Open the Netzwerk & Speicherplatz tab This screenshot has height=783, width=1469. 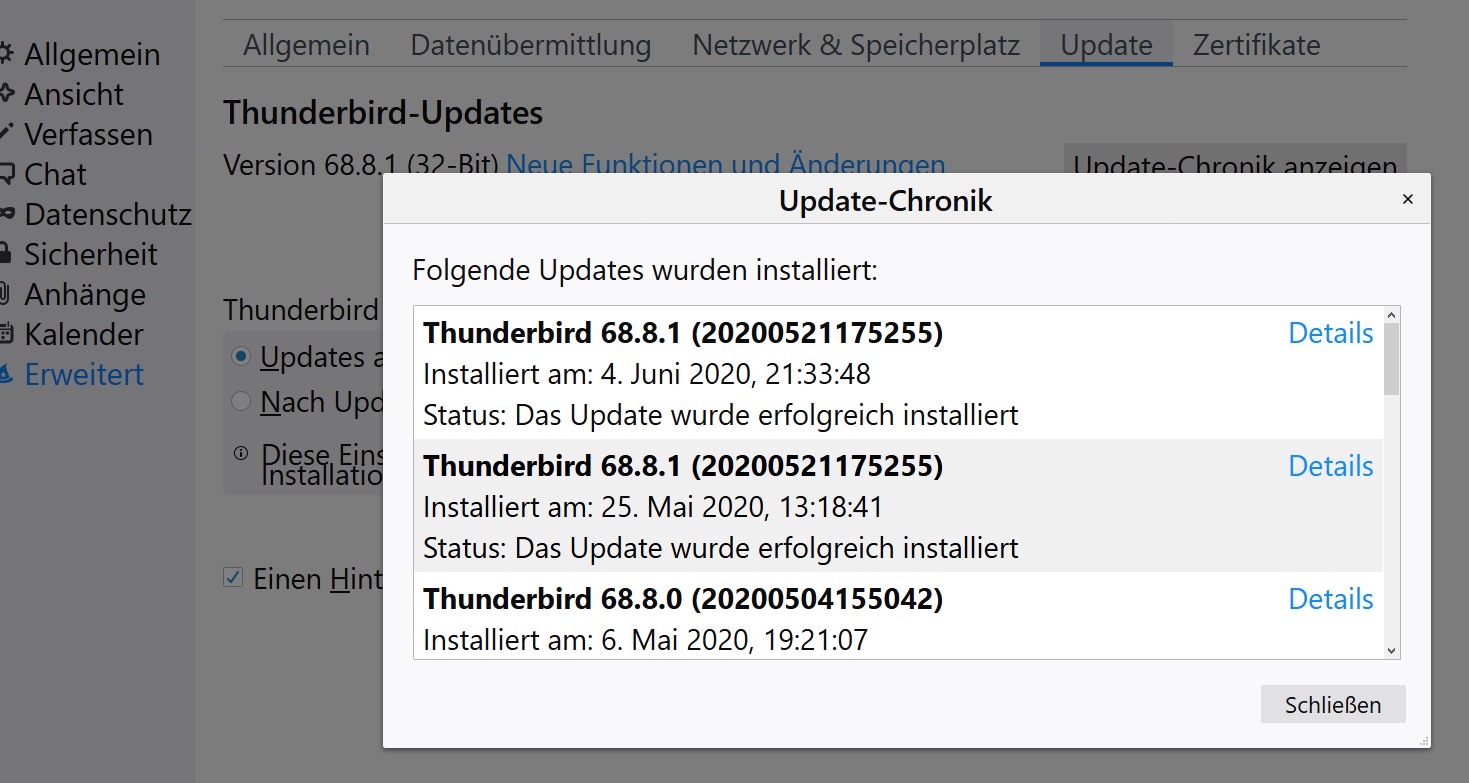[x=856, y=45]
